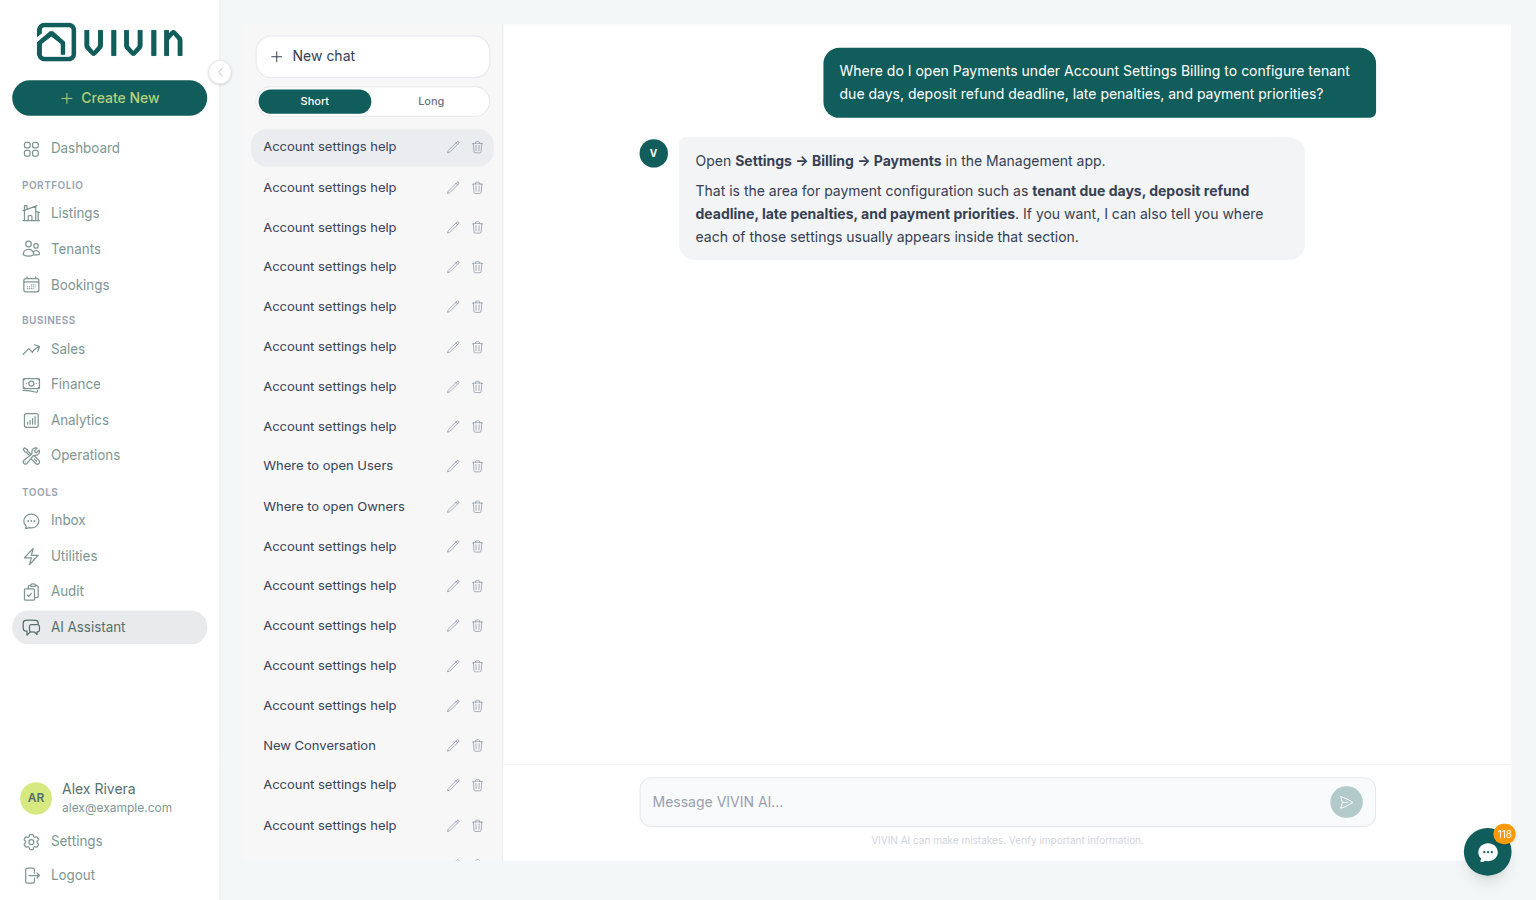Click the send message arrow button
Screen dimensions: 1536x900
coord(1346,802)
